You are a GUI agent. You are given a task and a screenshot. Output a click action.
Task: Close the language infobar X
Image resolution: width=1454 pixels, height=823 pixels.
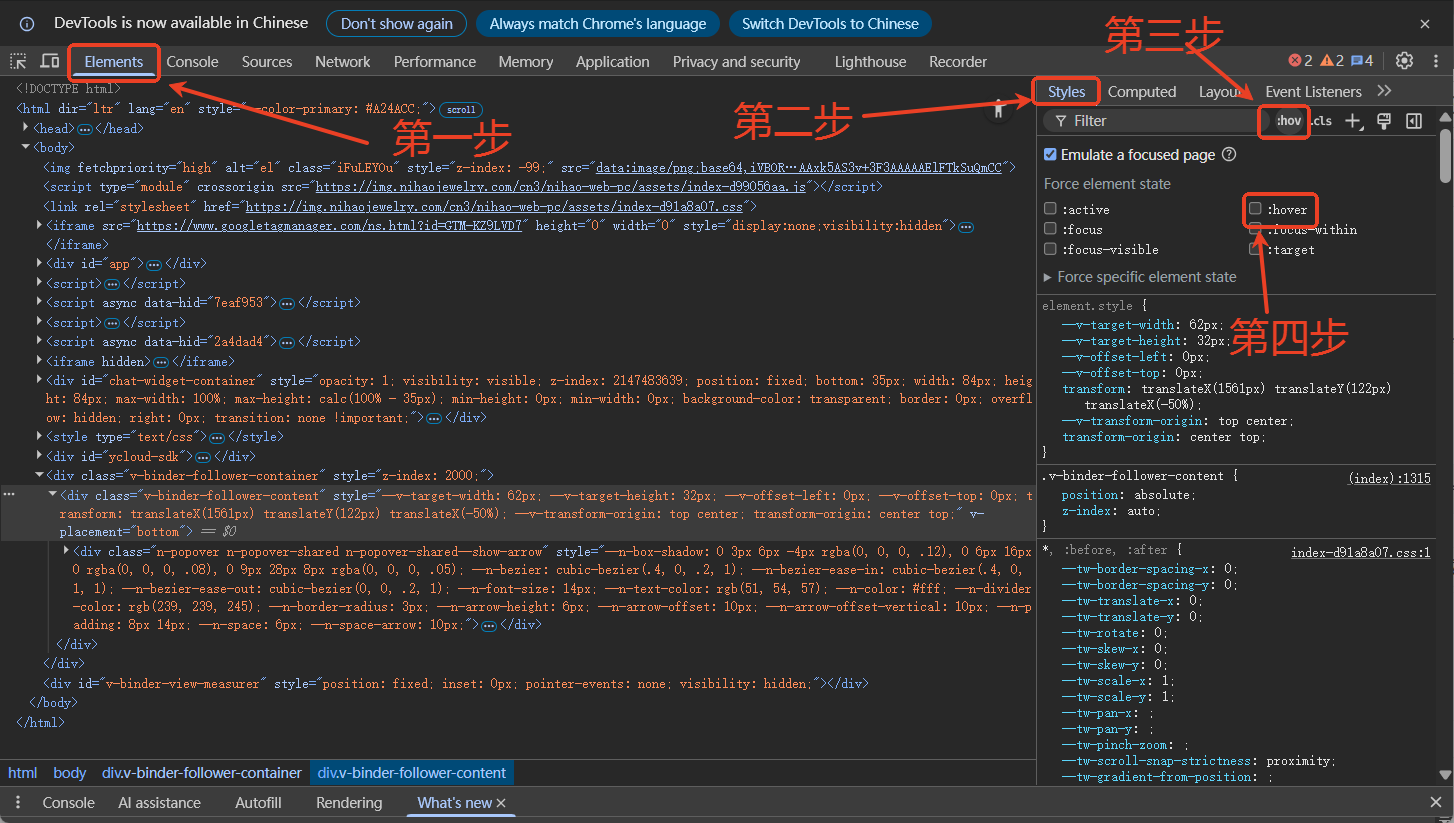point(1425,23)
